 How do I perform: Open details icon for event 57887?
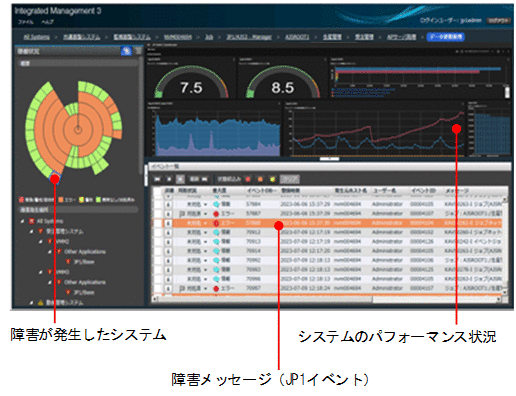pyautogui.click(x=168, y=213)
